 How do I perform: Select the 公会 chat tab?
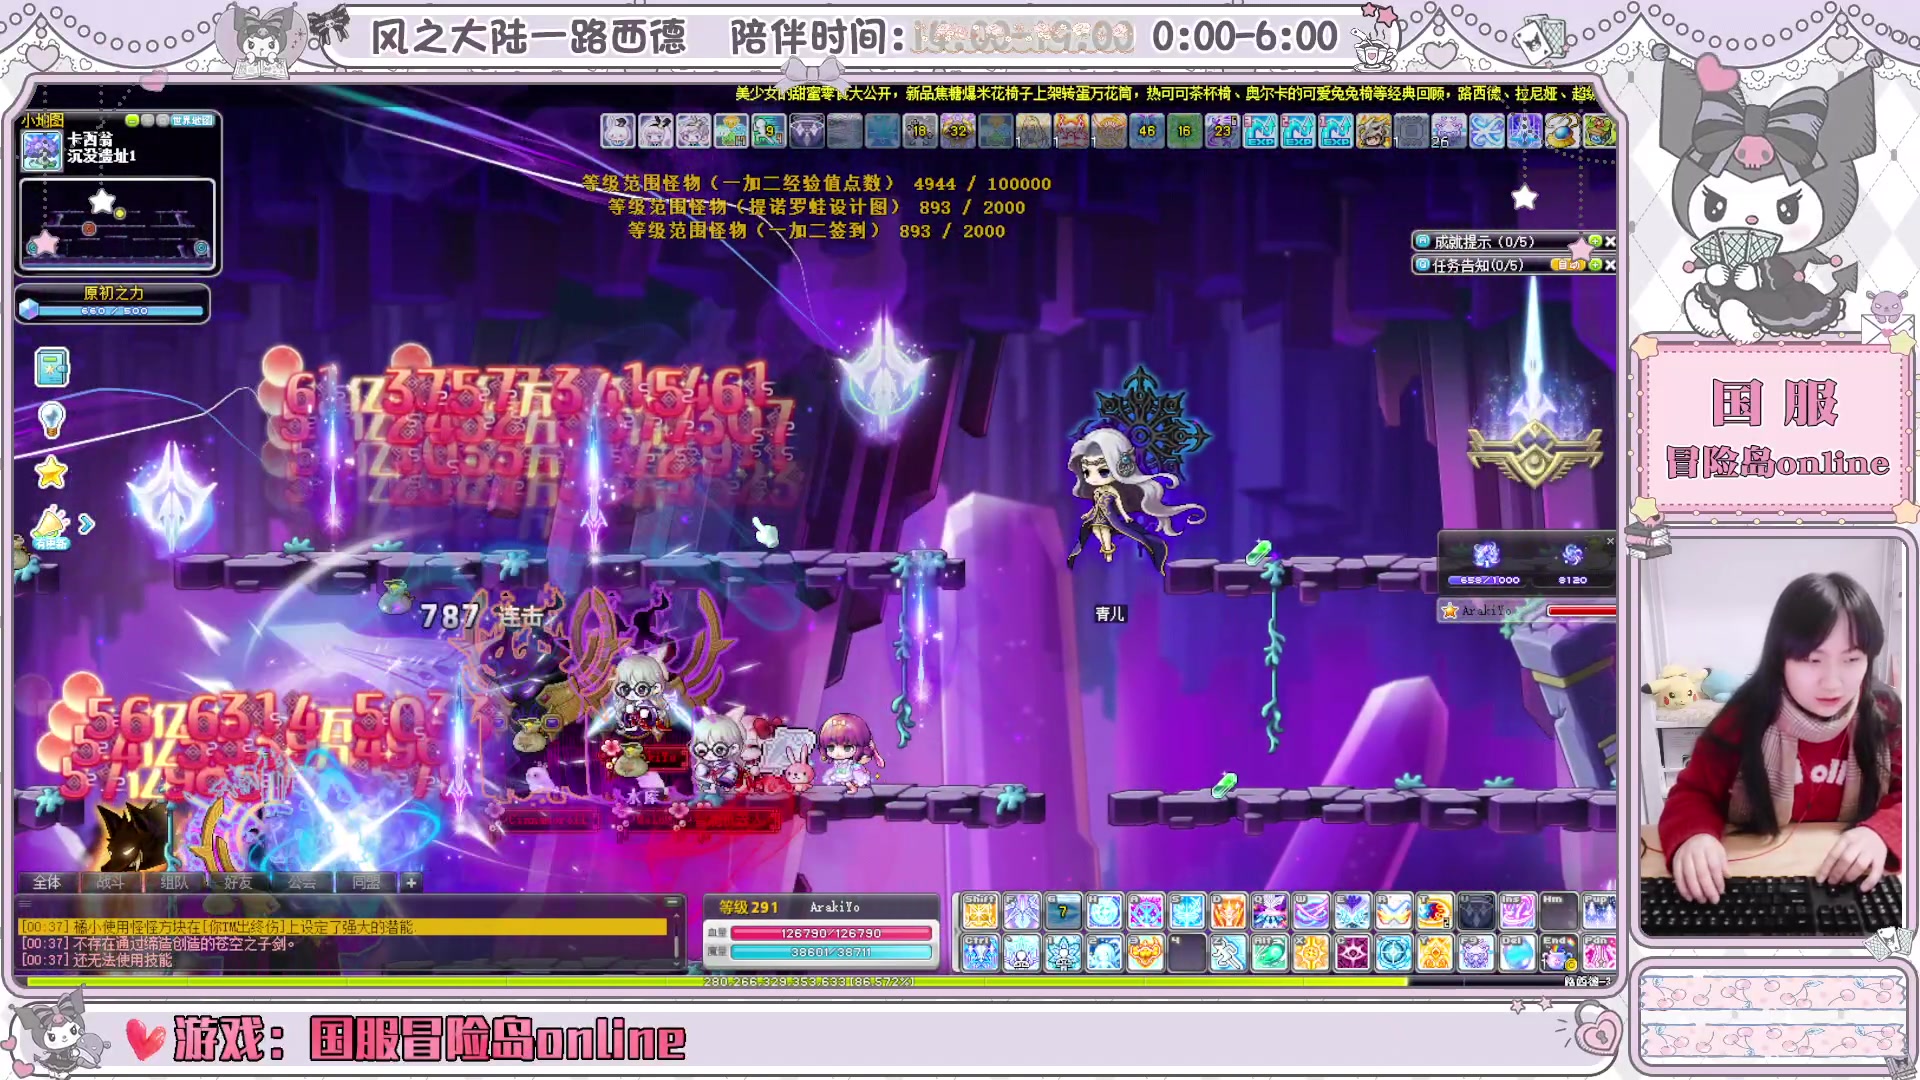pos(302,882)
